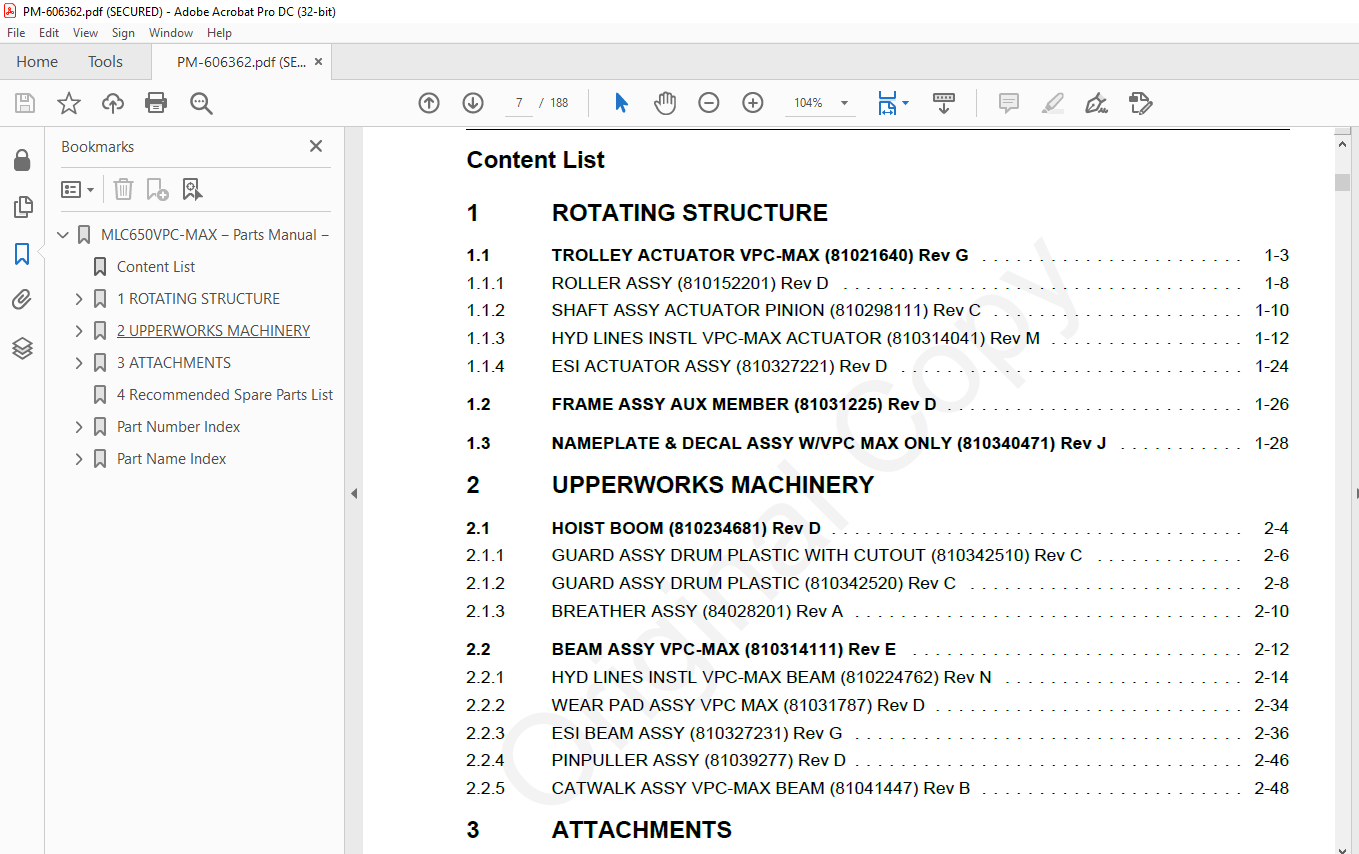This screenshot has height=854, width=1359.
Task: Open the Window menu
Action: [171, 33]
